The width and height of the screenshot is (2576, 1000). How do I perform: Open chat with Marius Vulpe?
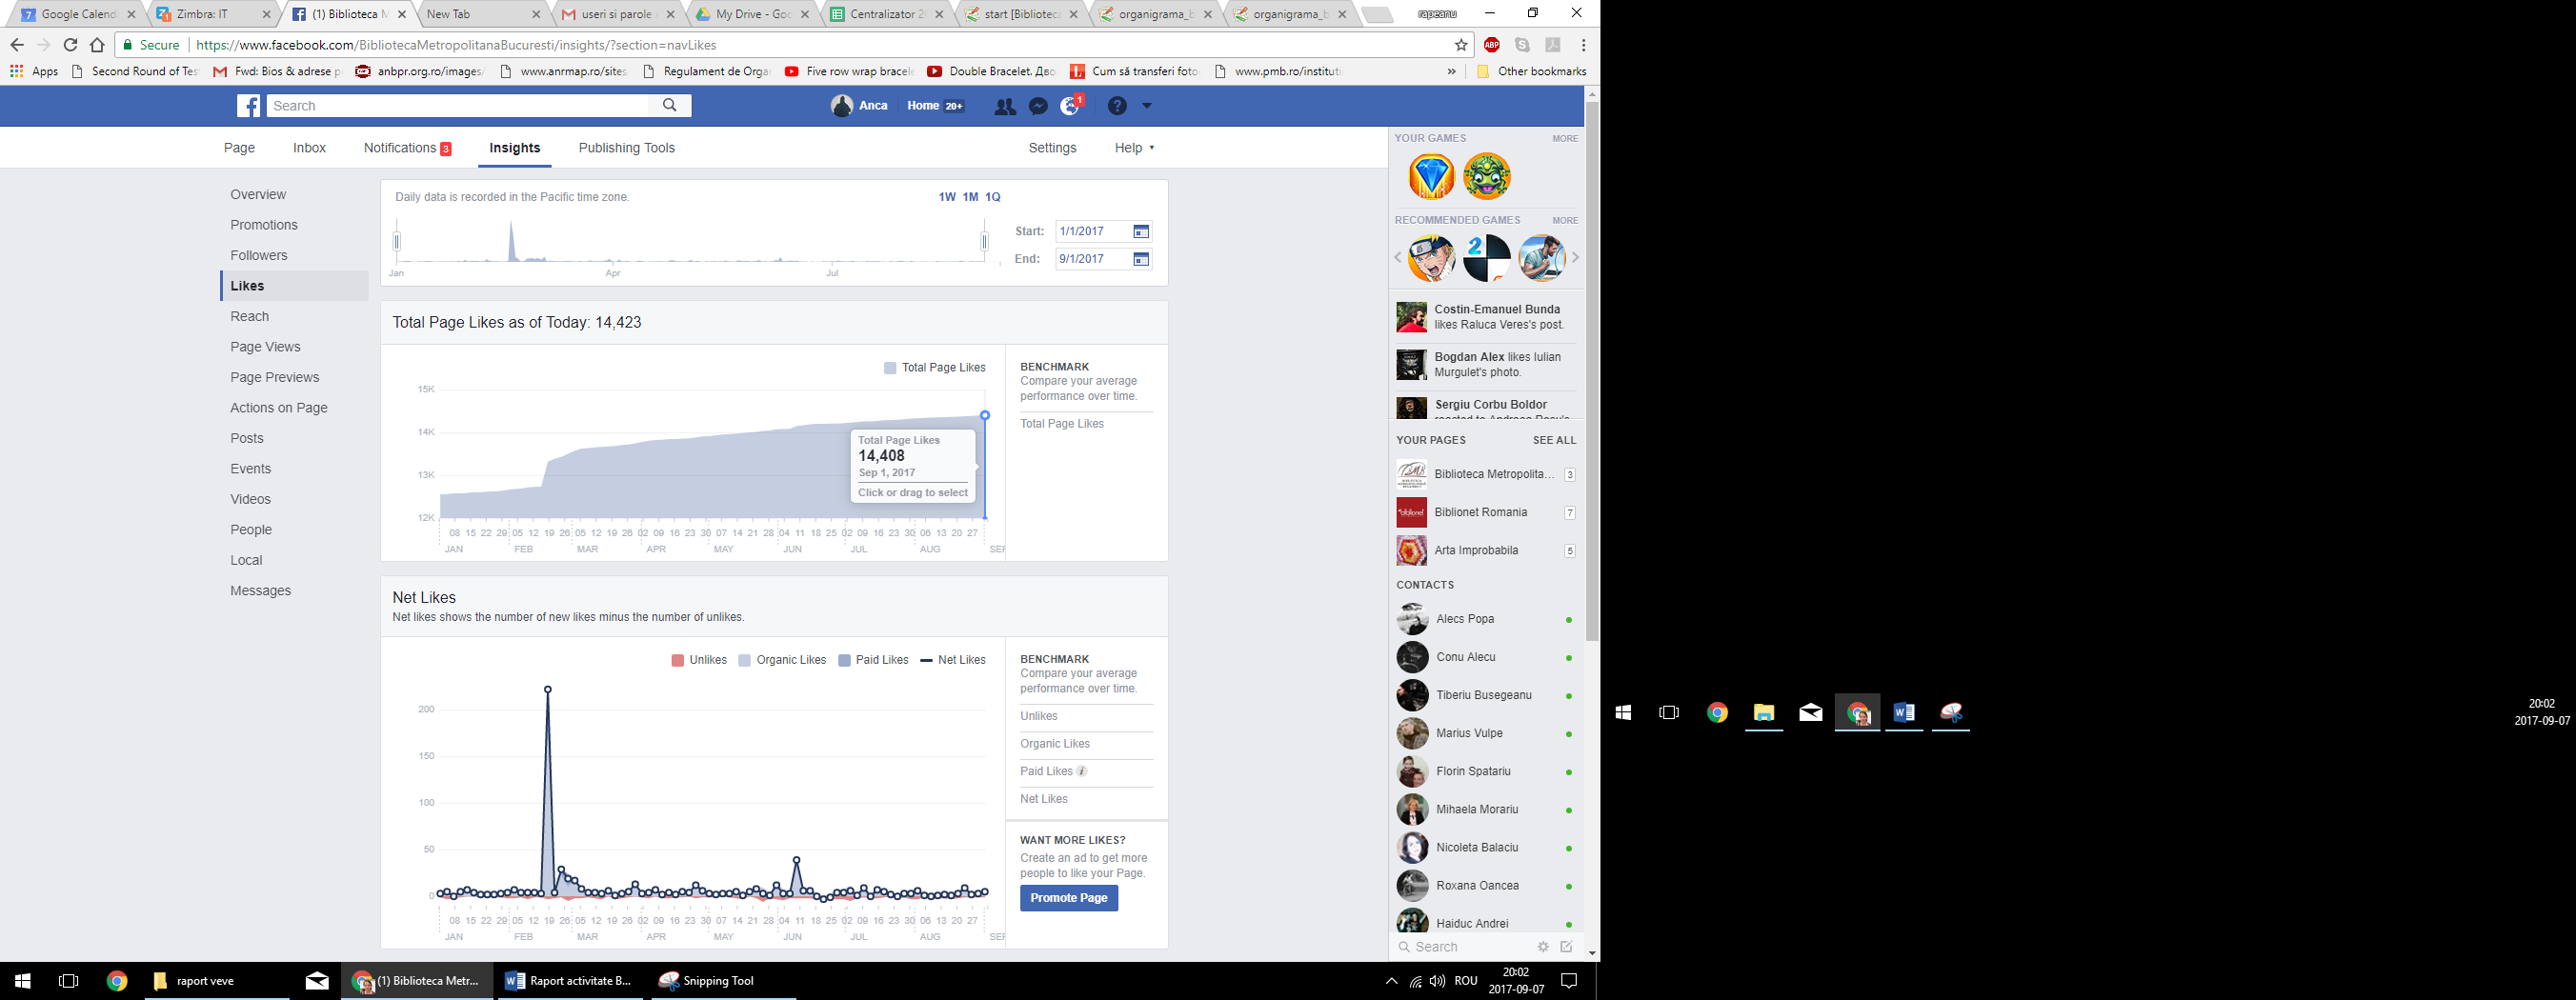coord(1485,733)
